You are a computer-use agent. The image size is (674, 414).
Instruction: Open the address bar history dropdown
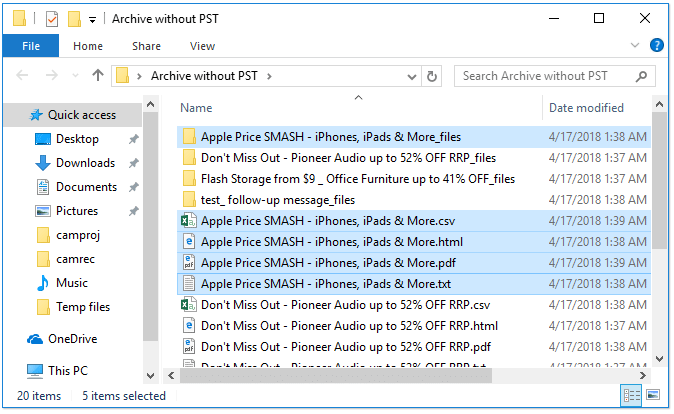(x=411, y=77)
